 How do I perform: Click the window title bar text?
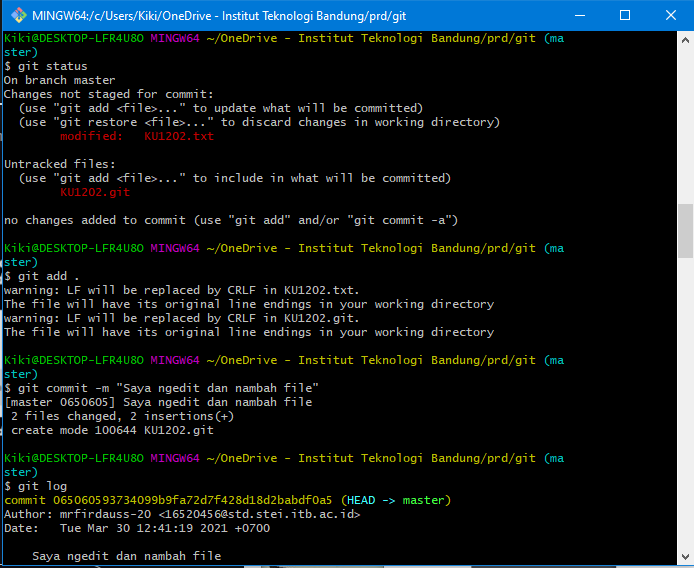tap(219, 16)
